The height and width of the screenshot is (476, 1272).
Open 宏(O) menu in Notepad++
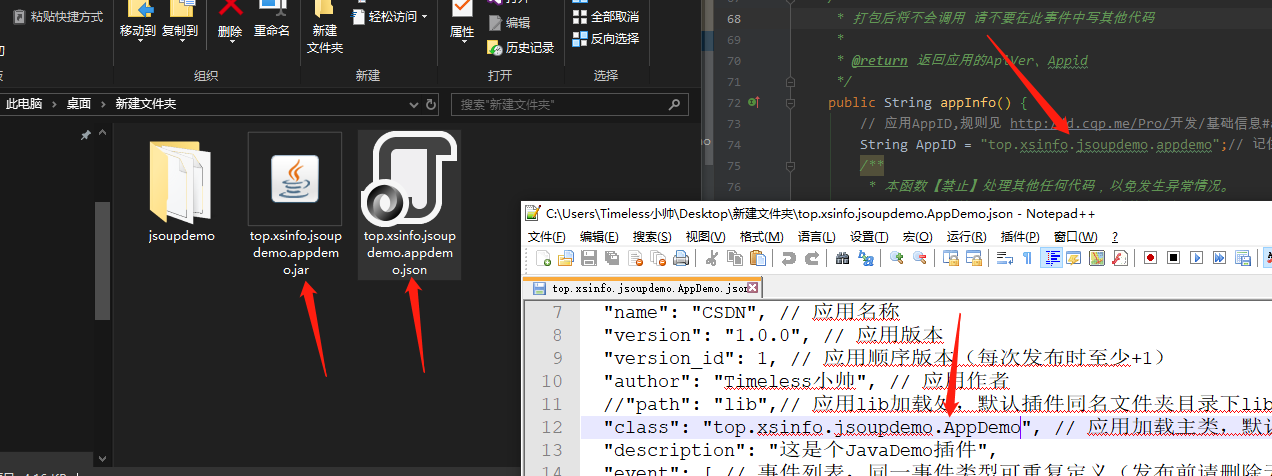918,237
